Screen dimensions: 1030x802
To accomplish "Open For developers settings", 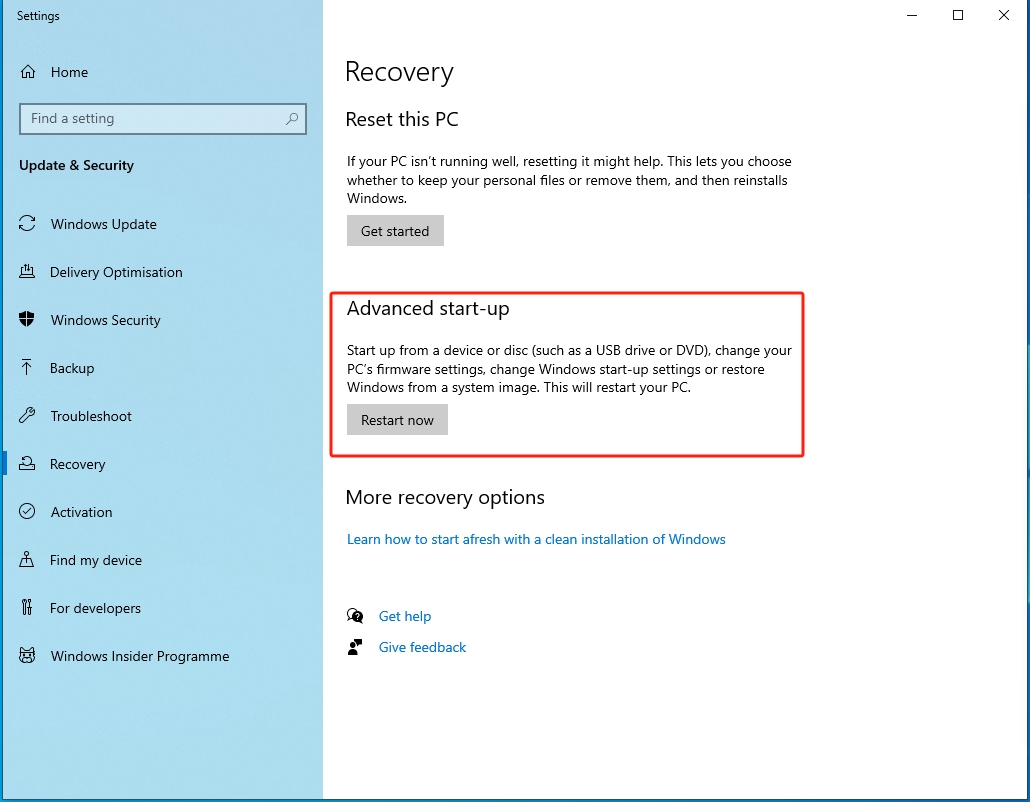I will [x=95, y=608].
